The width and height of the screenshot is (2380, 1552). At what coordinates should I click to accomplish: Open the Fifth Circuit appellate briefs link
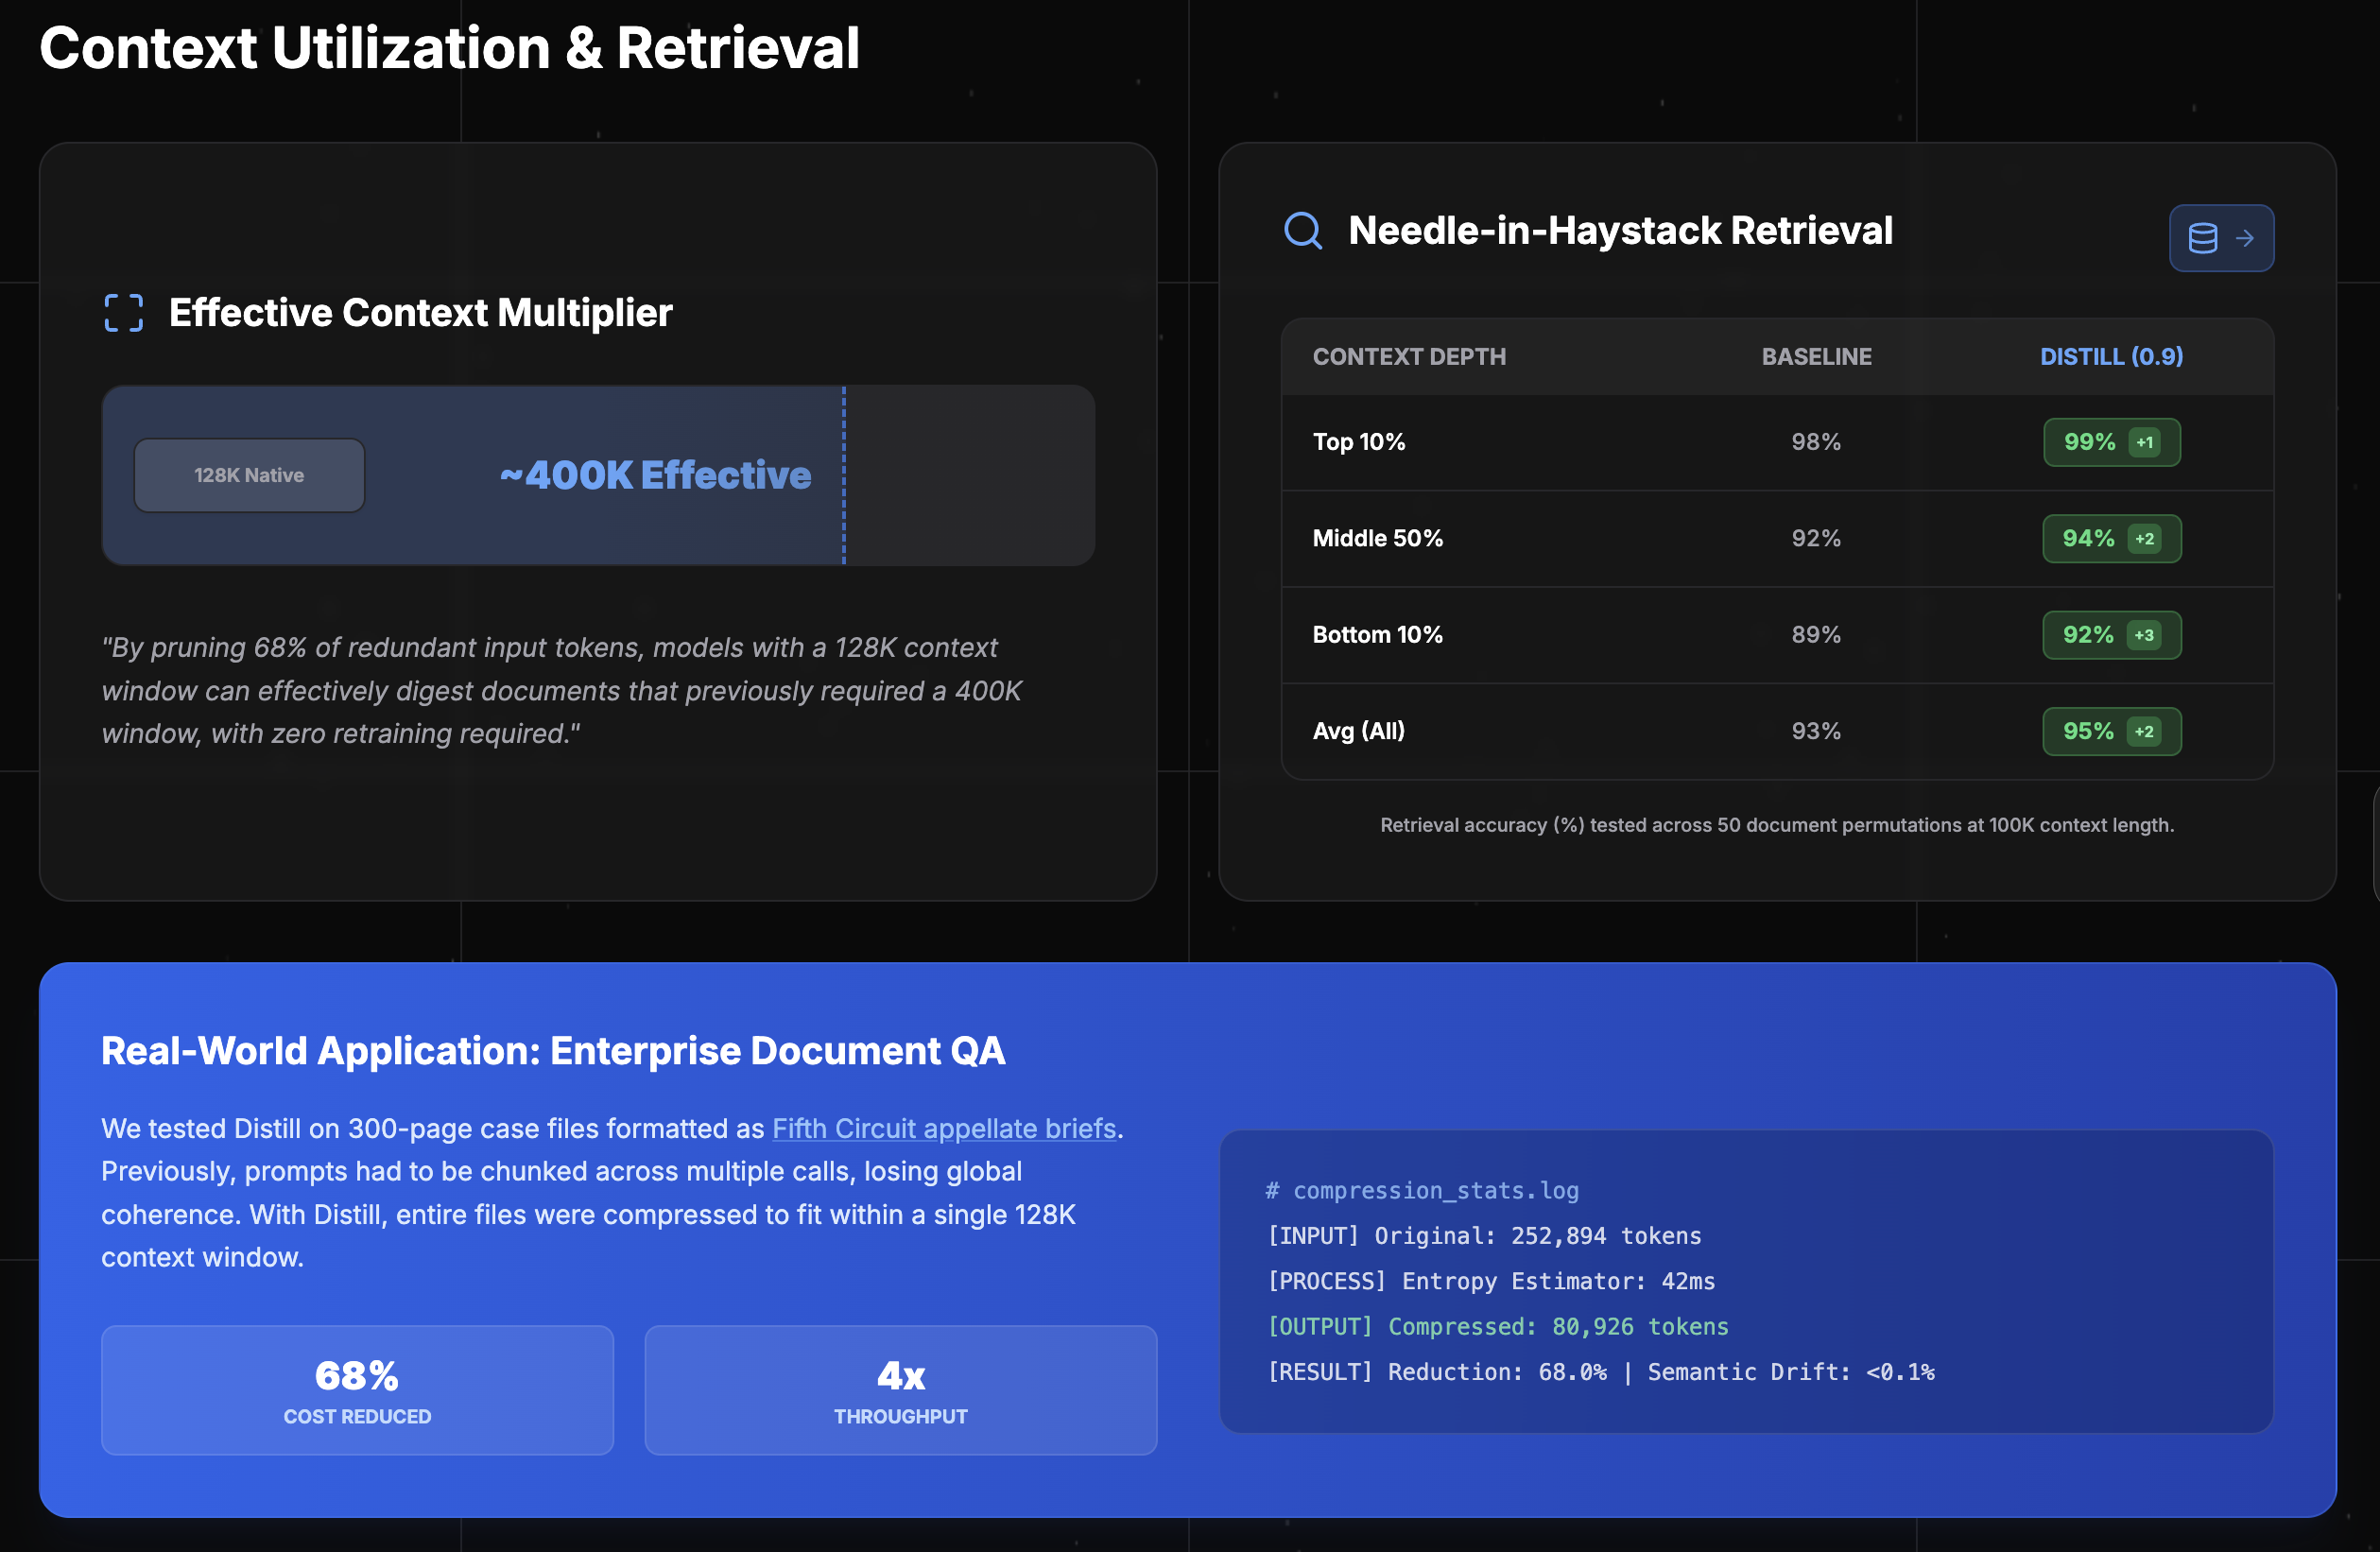pos(943,1128)
